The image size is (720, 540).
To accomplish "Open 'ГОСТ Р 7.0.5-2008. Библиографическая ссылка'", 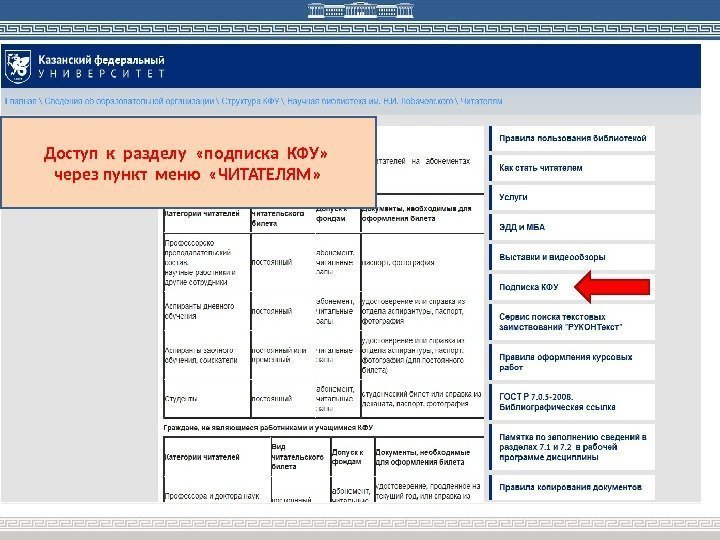I will click(572, 402).
